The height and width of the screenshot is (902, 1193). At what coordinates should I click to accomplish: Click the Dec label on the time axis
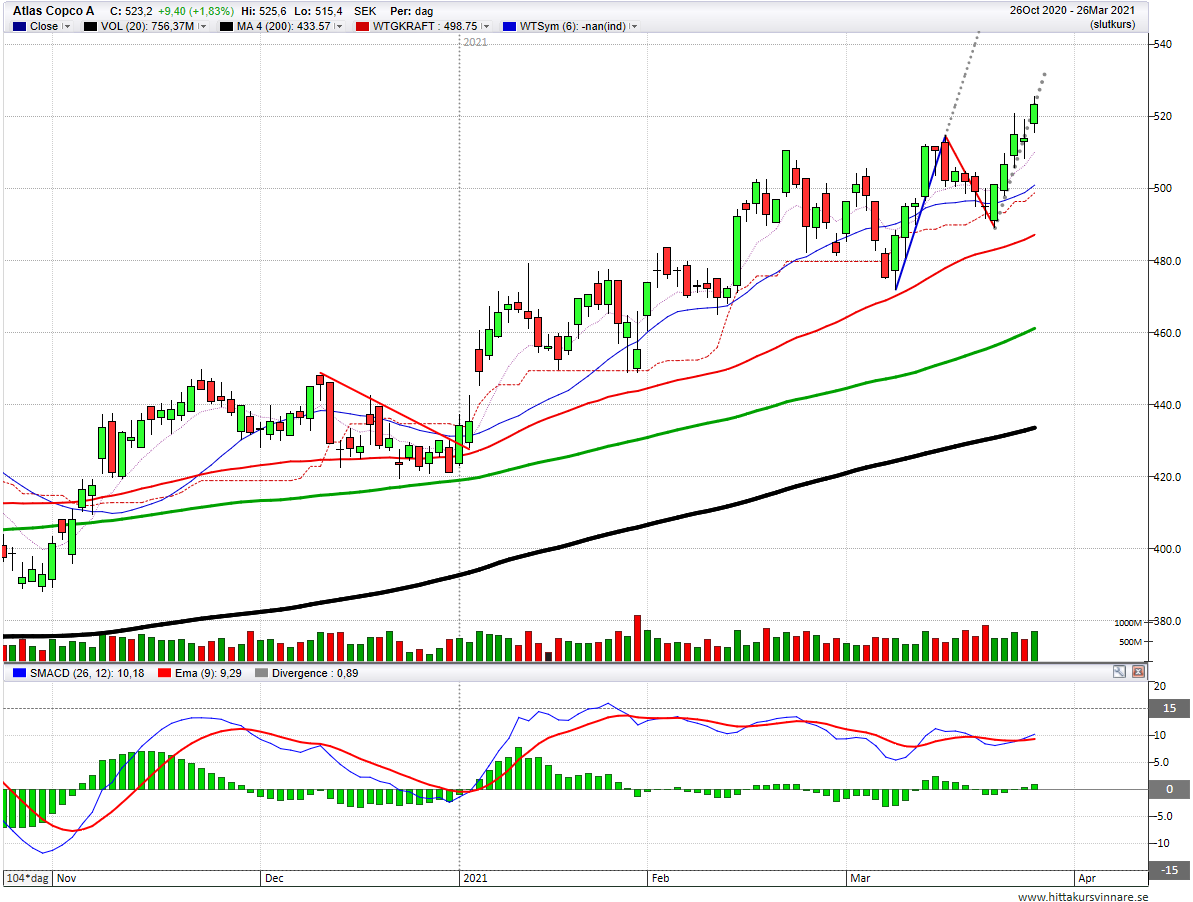(274, 878)
